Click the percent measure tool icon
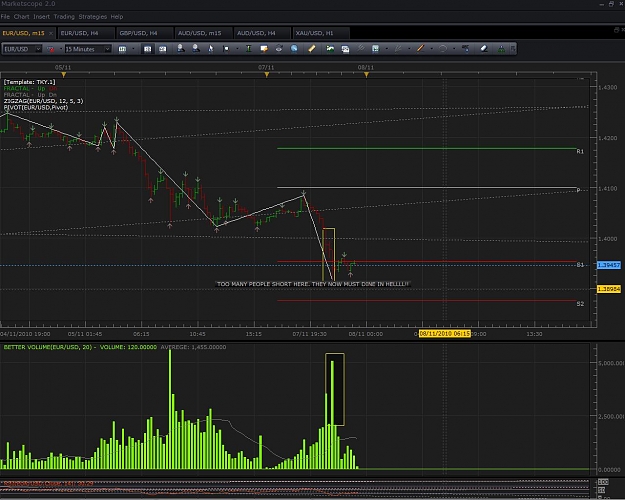This screenshot has width=625, height=500. (465, 49)
